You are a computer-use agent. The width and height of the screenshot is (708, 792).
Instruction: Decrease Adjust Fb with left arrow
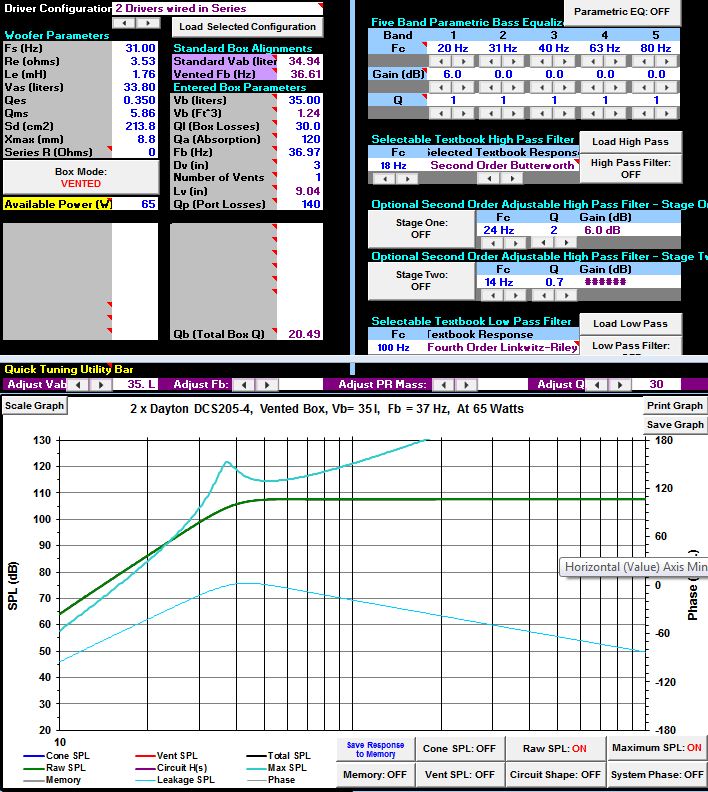click(244, 384)
